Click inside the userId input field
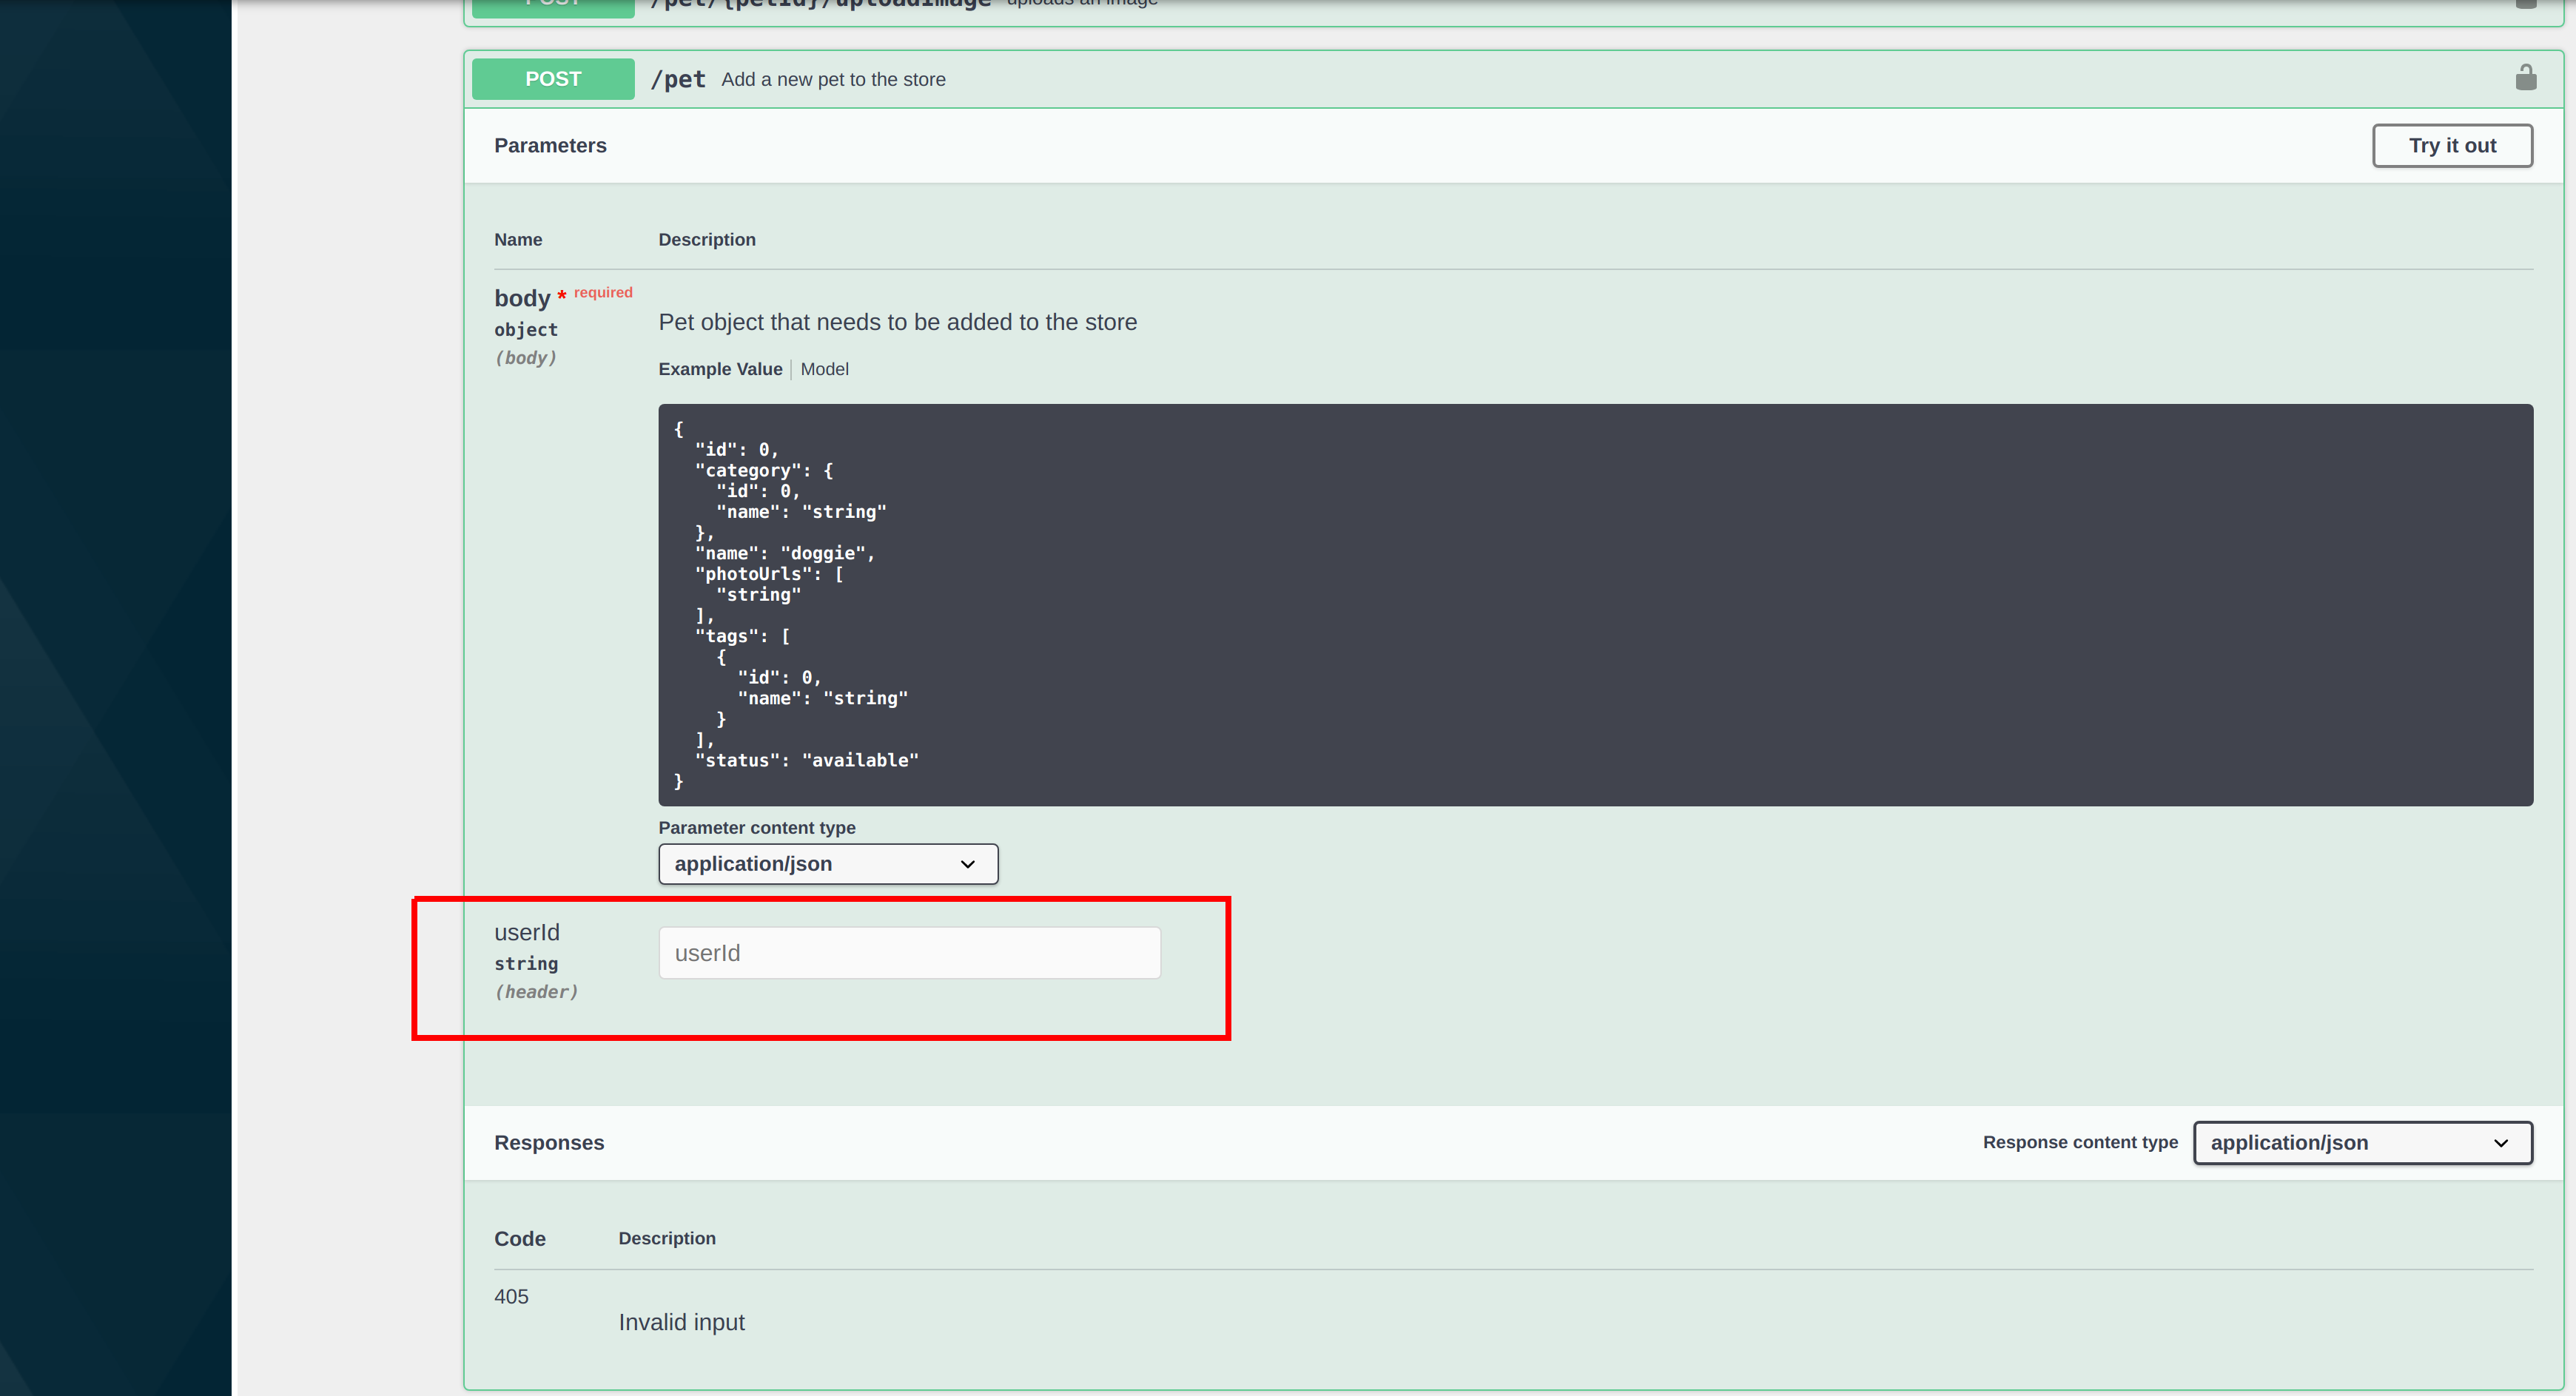The height and width of the screenshot is (1396, 2576). [x=908, y=952]
